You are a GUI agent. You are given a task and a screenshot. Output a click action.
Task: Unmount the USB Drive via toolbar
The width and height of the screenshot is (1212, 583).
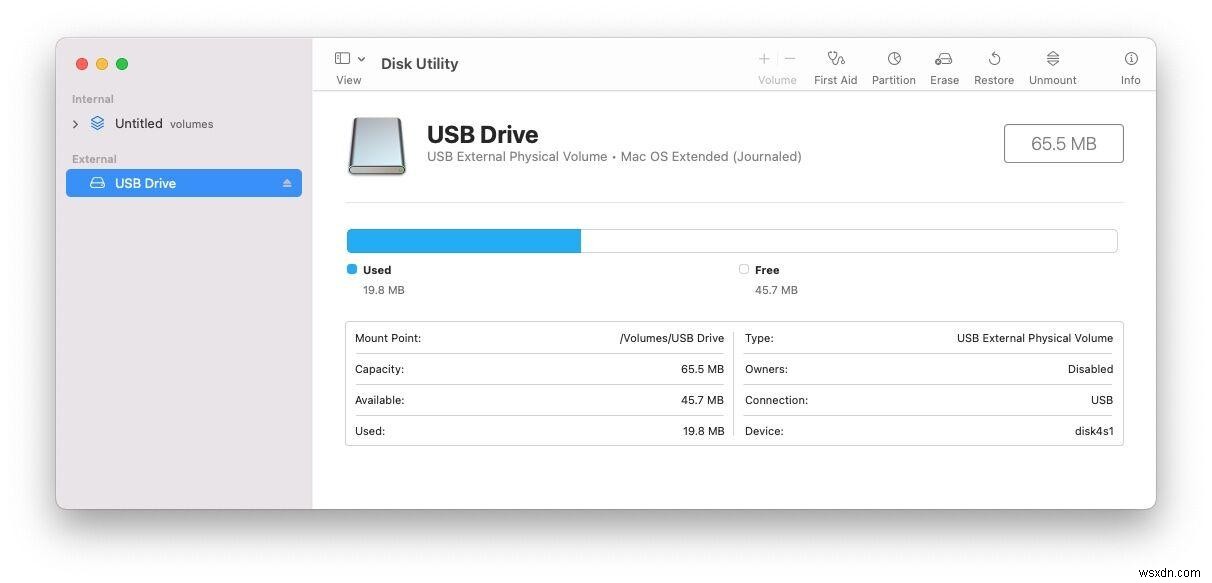point(1053,59)
